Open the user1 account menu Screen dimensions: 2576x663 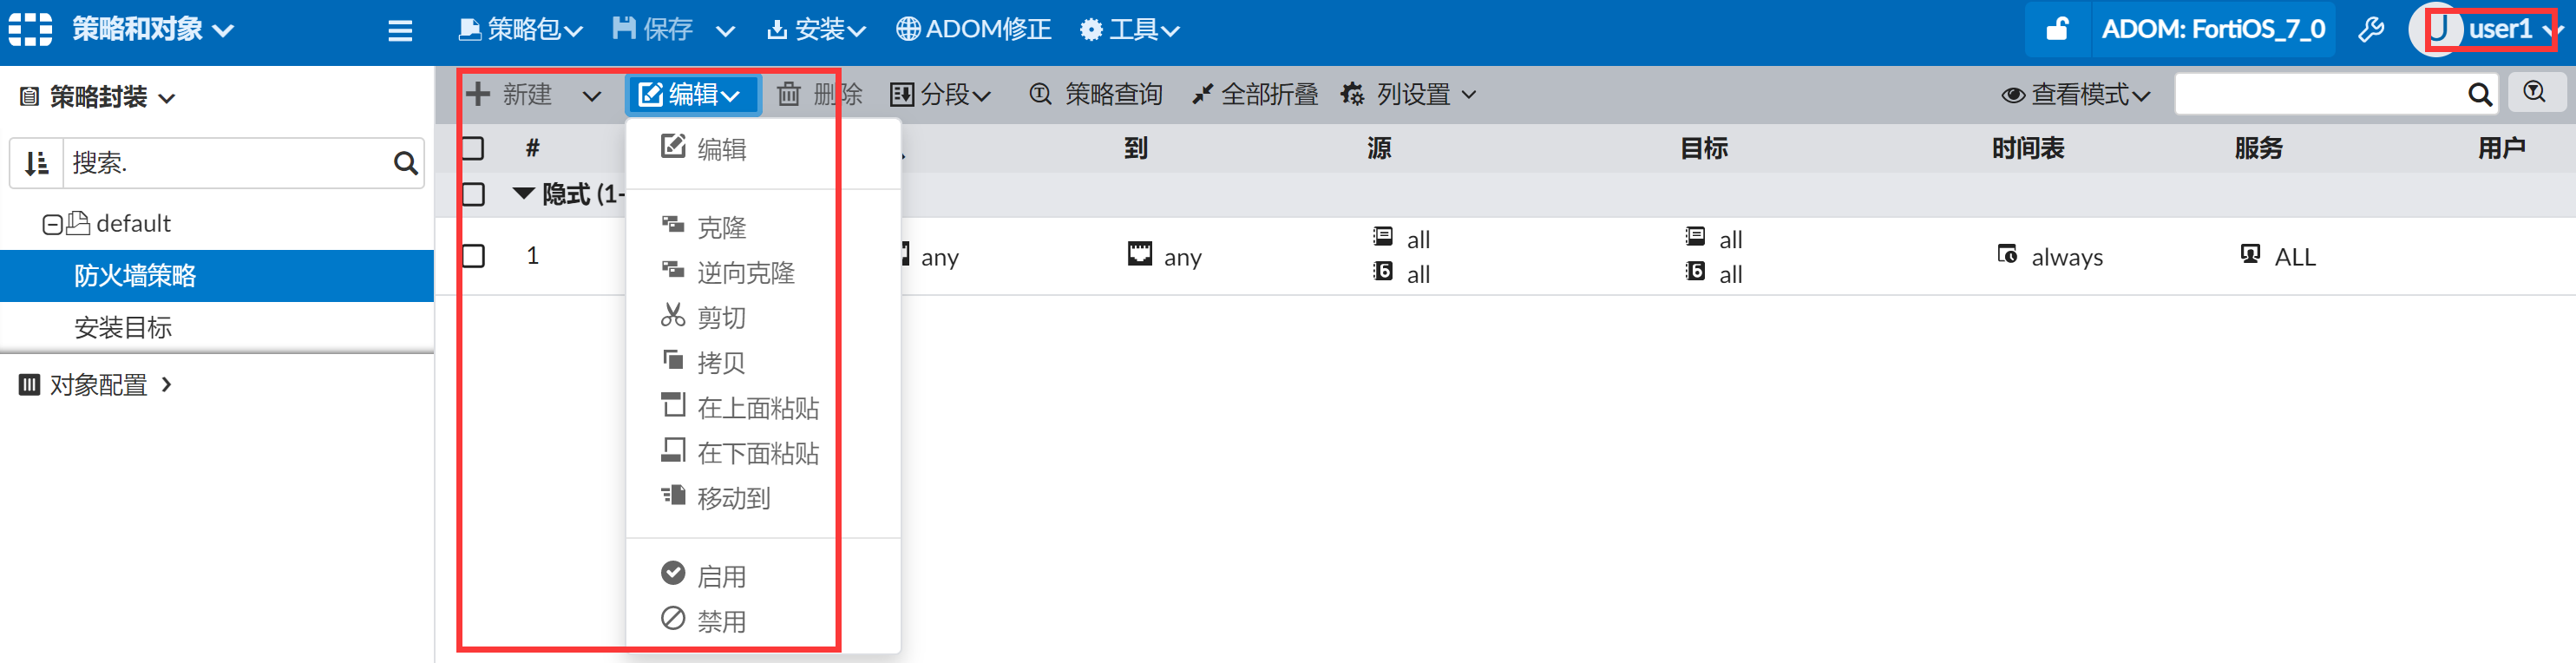[2492, 29]
